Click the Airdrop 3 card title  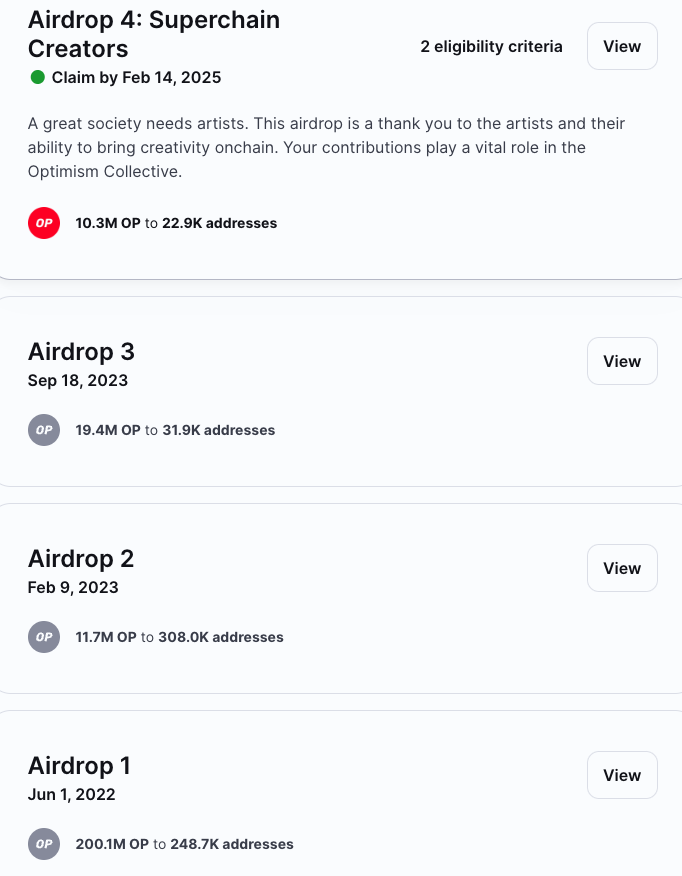[81, 352]
